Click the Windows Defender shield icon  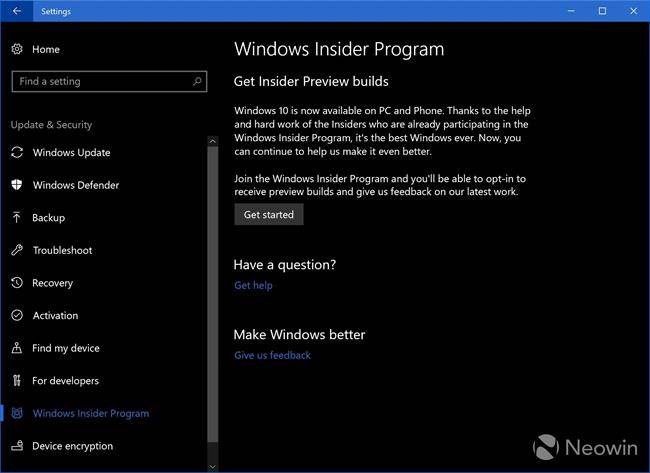point(17,184)
